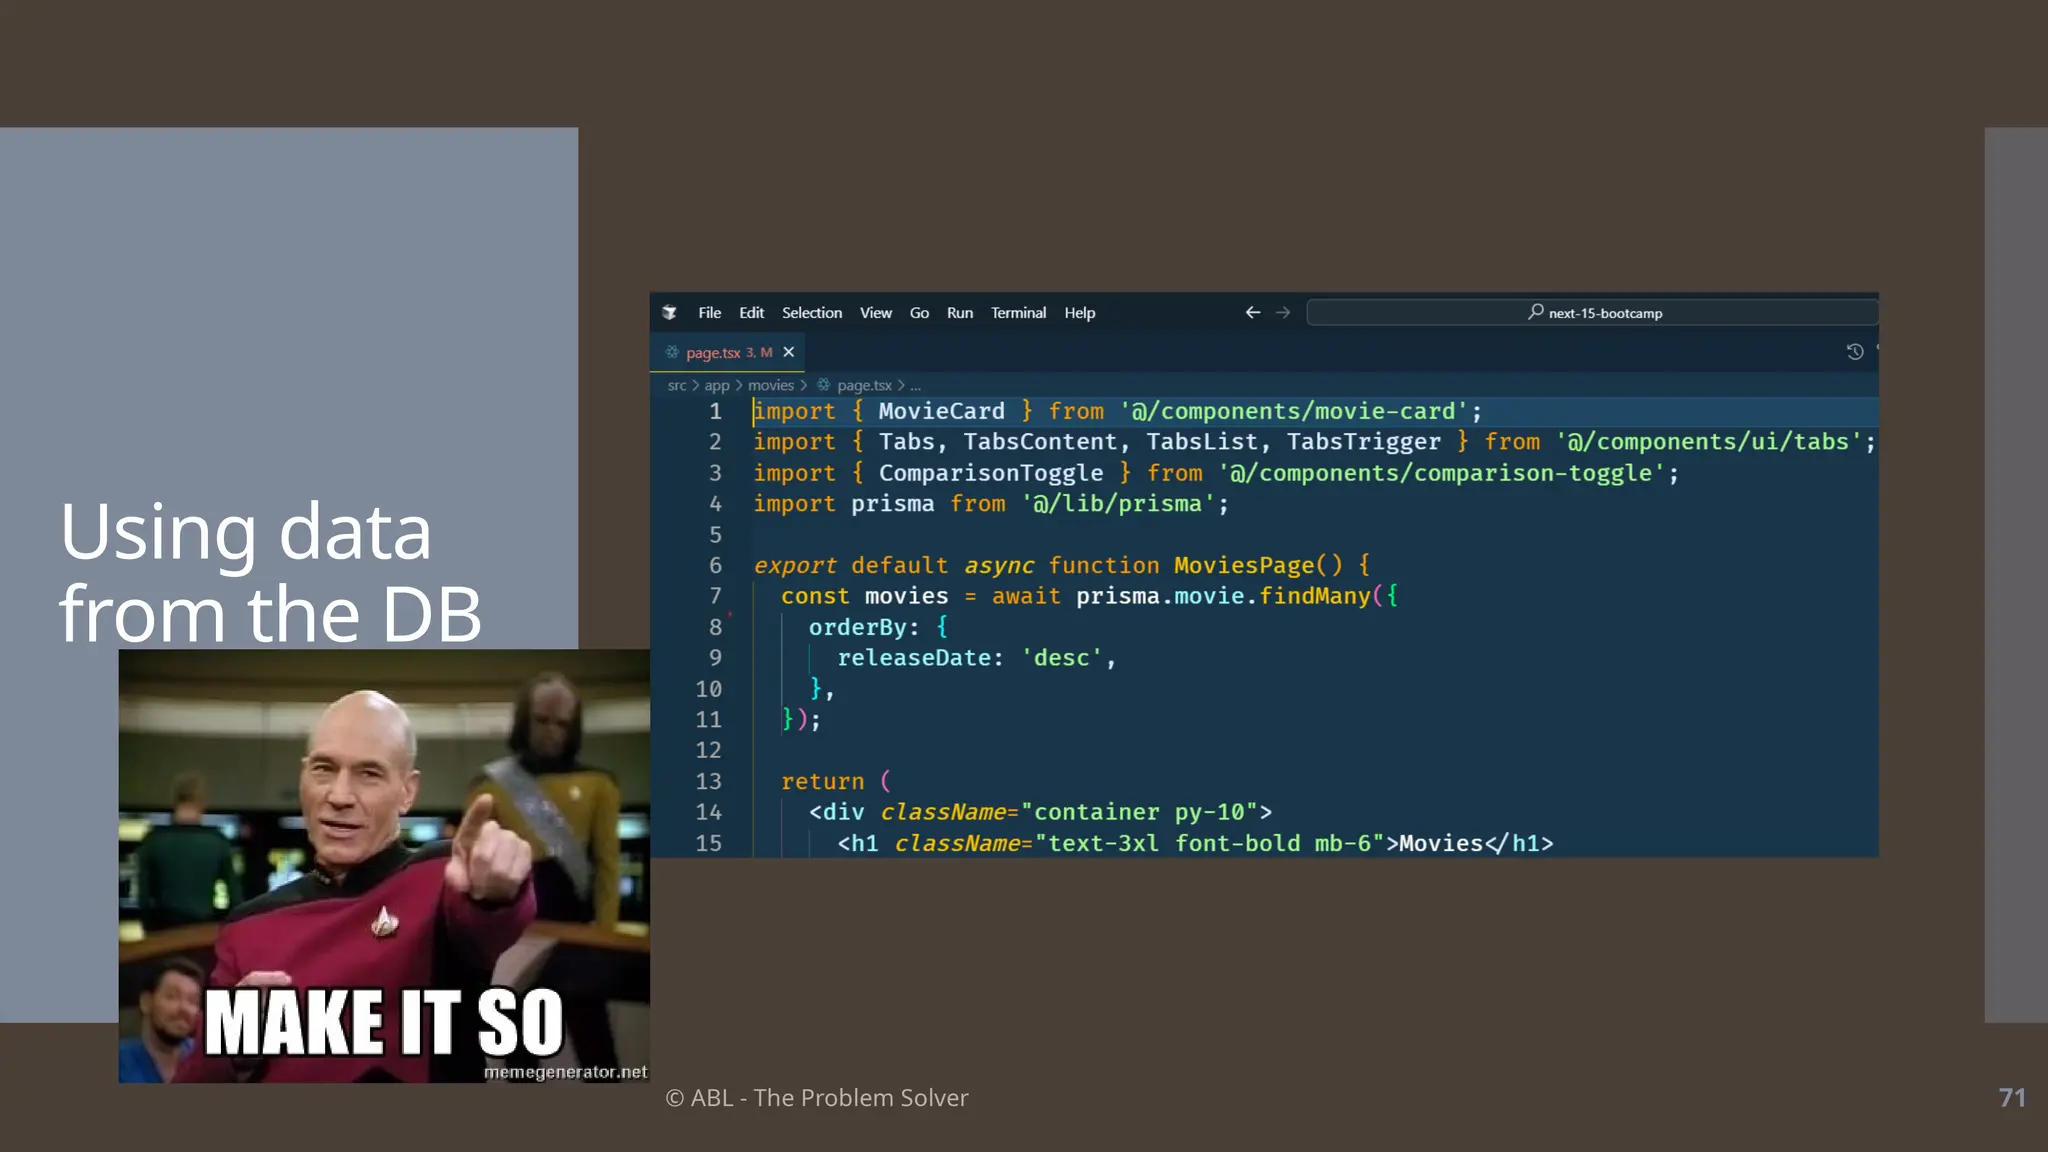Screen dimensions: 2048x1152
Task: Click the Make It So meme image
Action: pos(384,866)
